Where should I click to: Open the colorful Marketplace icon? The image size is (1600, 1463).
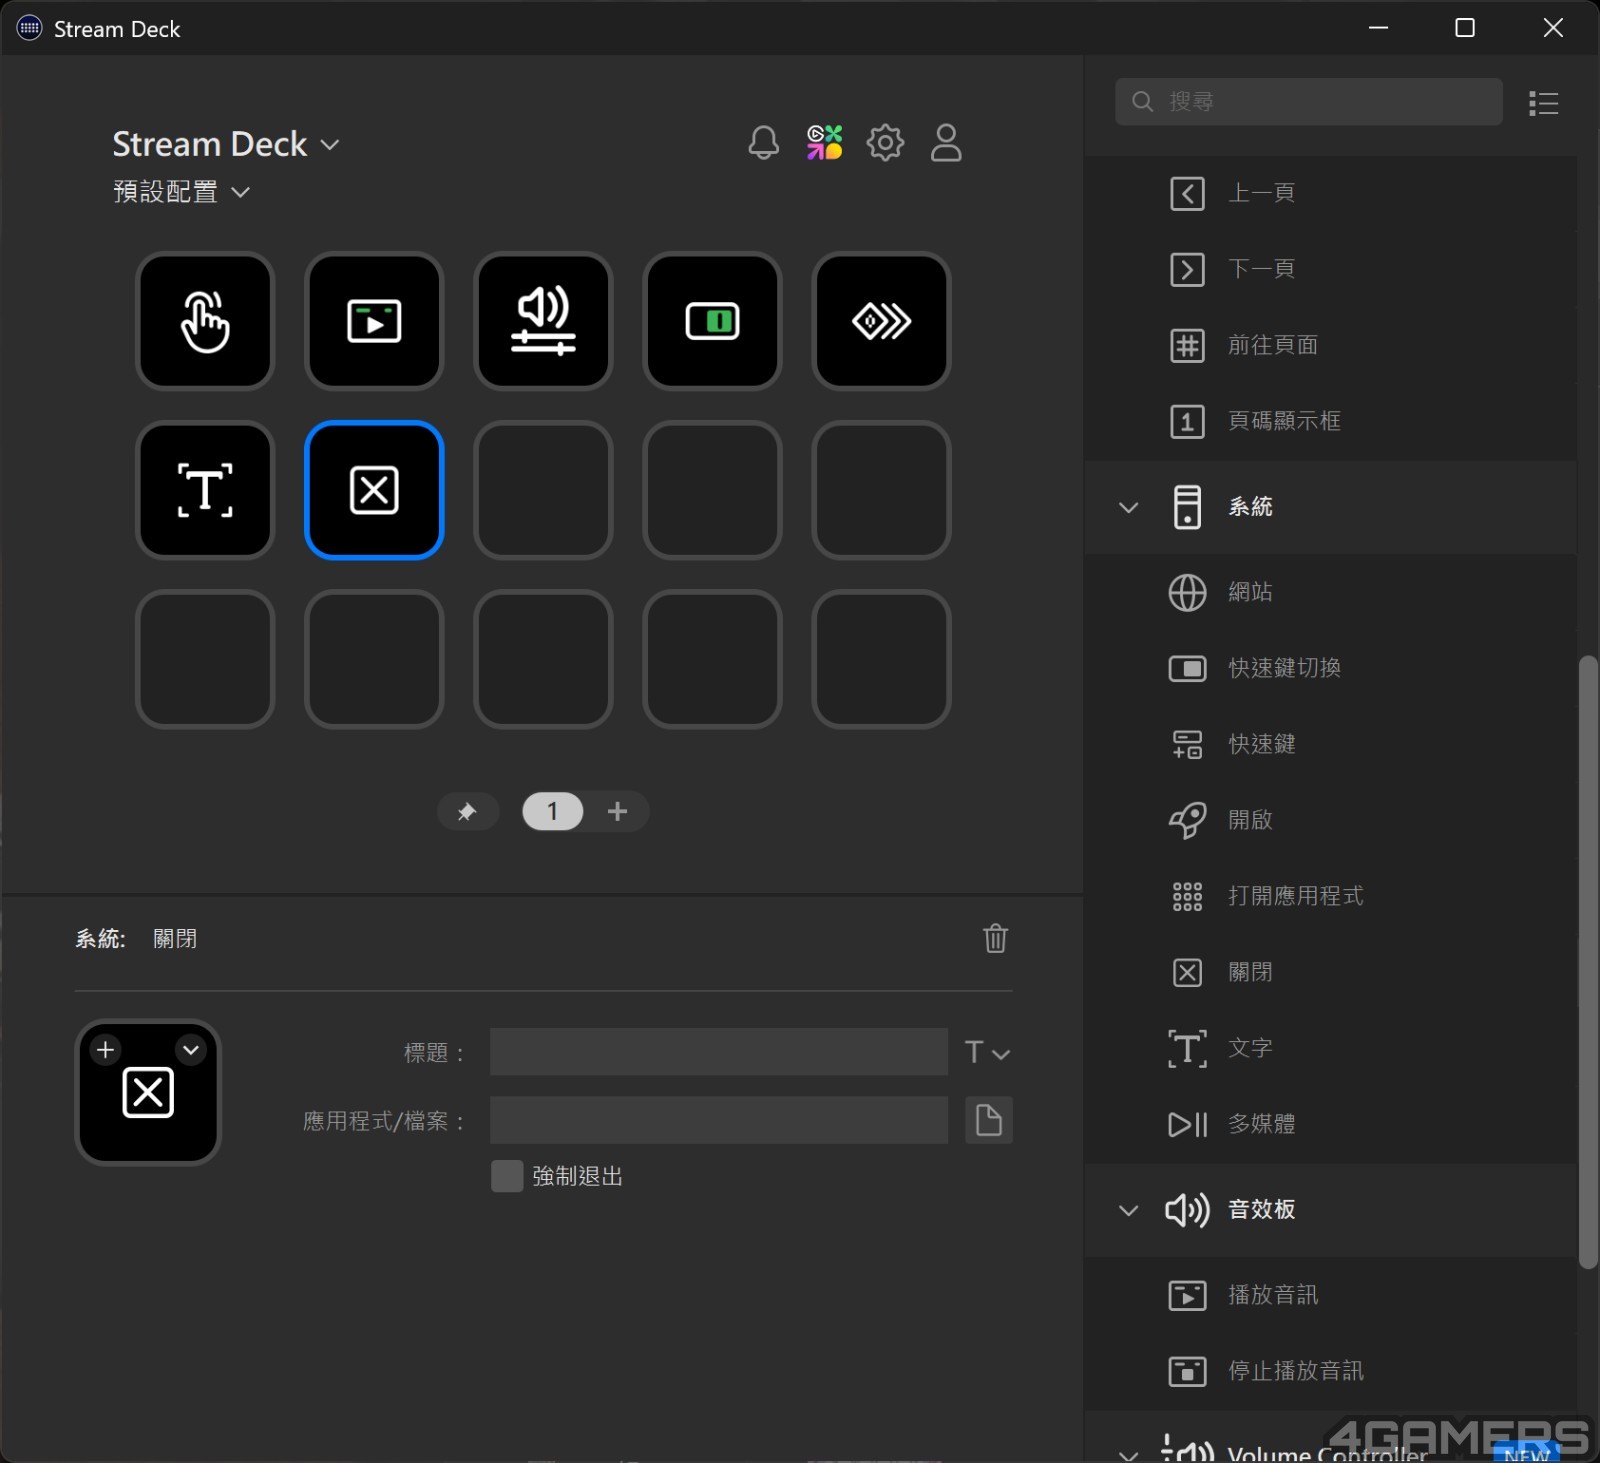825,143
